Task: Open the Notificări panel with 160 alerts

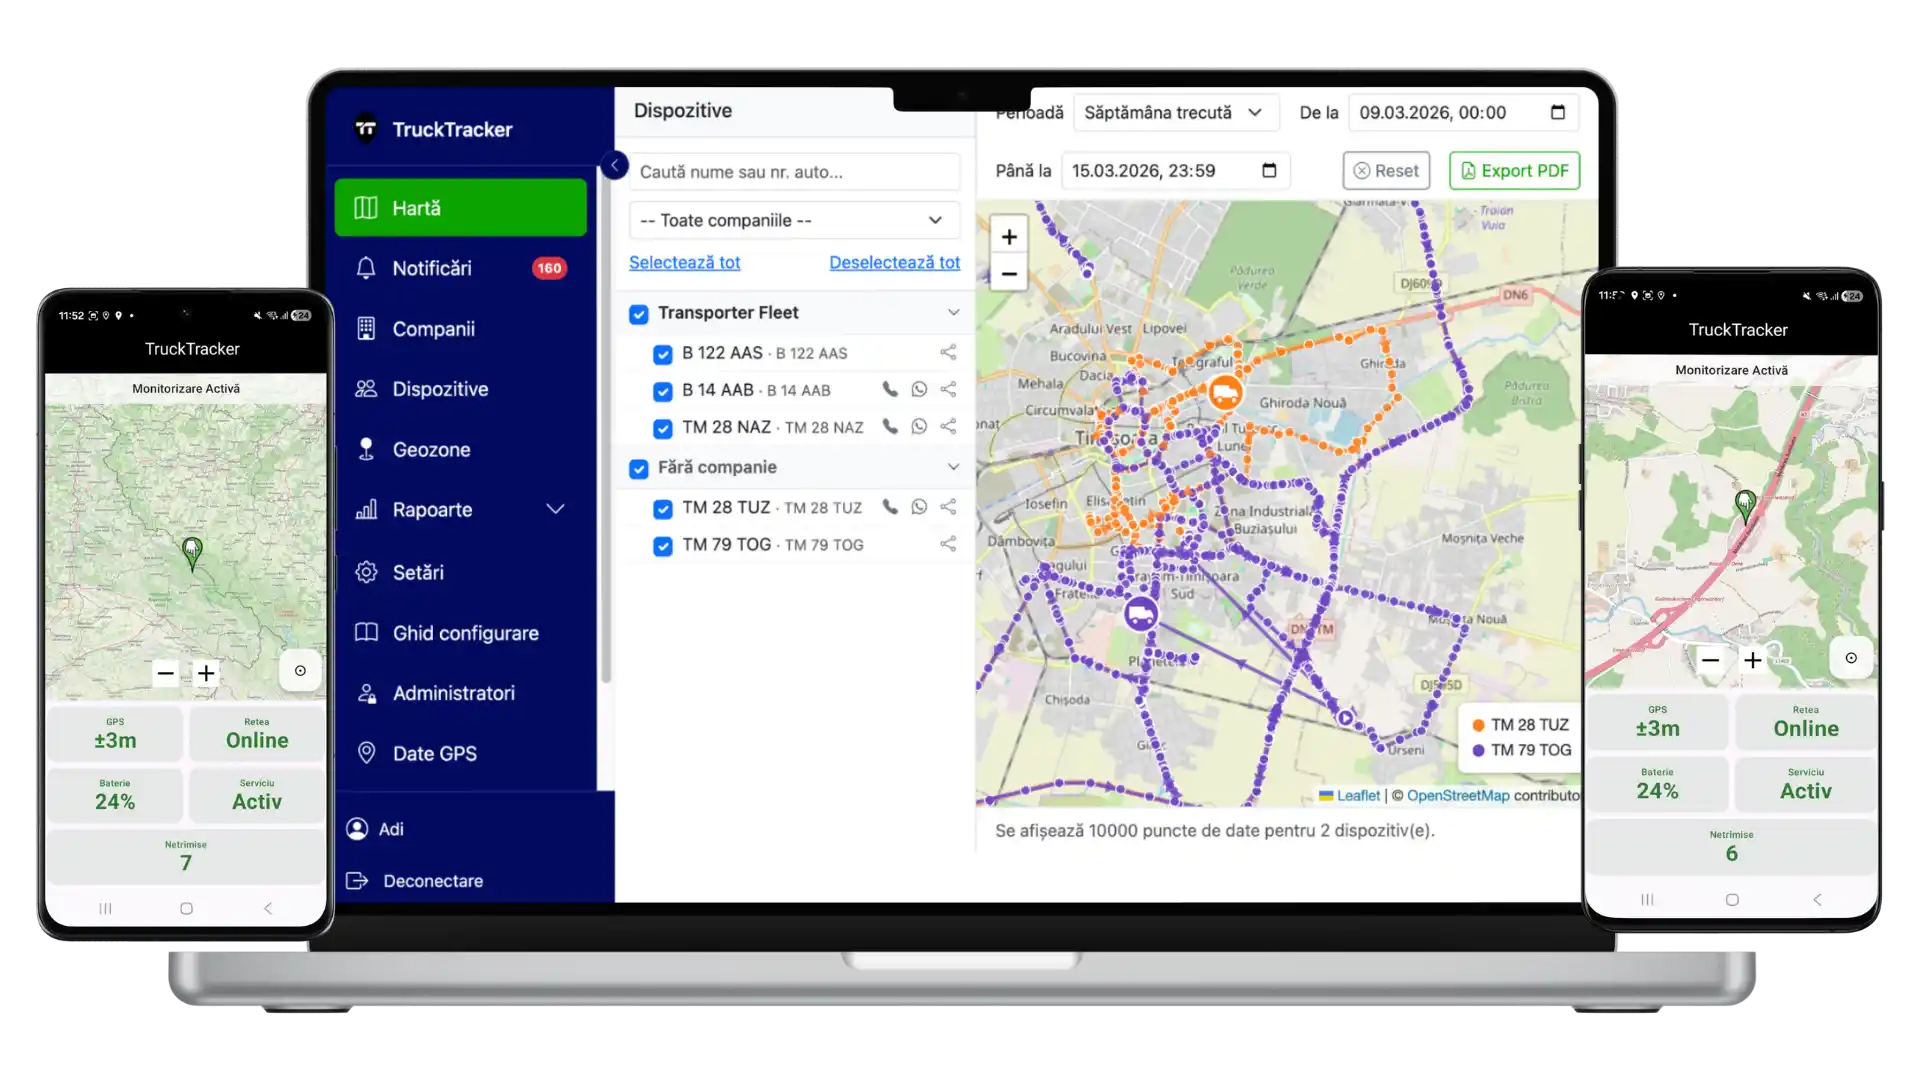Action: tap(432, 268)
